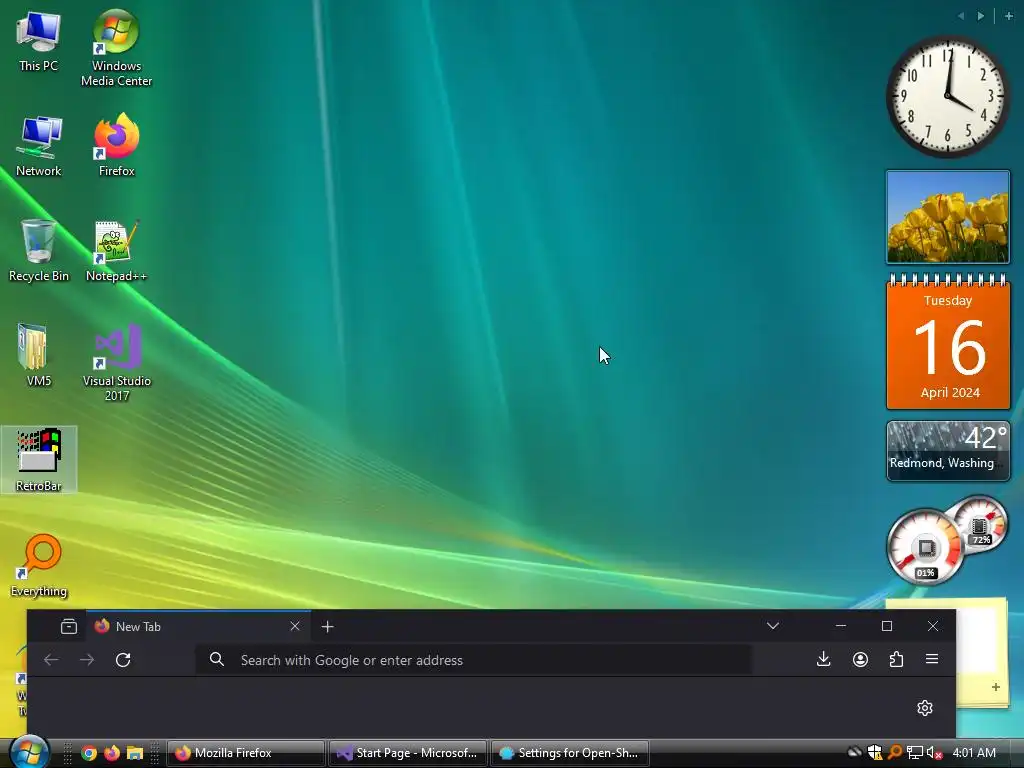
Task: Click the Firefox reload button
Action: pyautogui.click(x=123, y=660)
